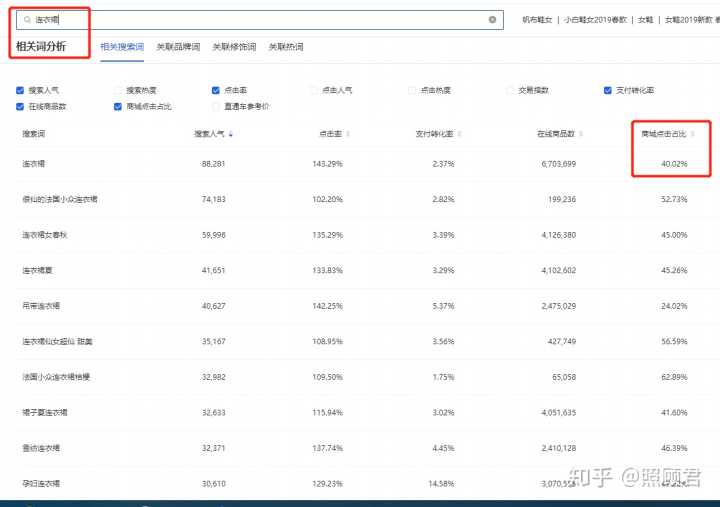Open the 关联修饰词 tab
The height and width of the screenshot is (507, 720).
[234, 47]
